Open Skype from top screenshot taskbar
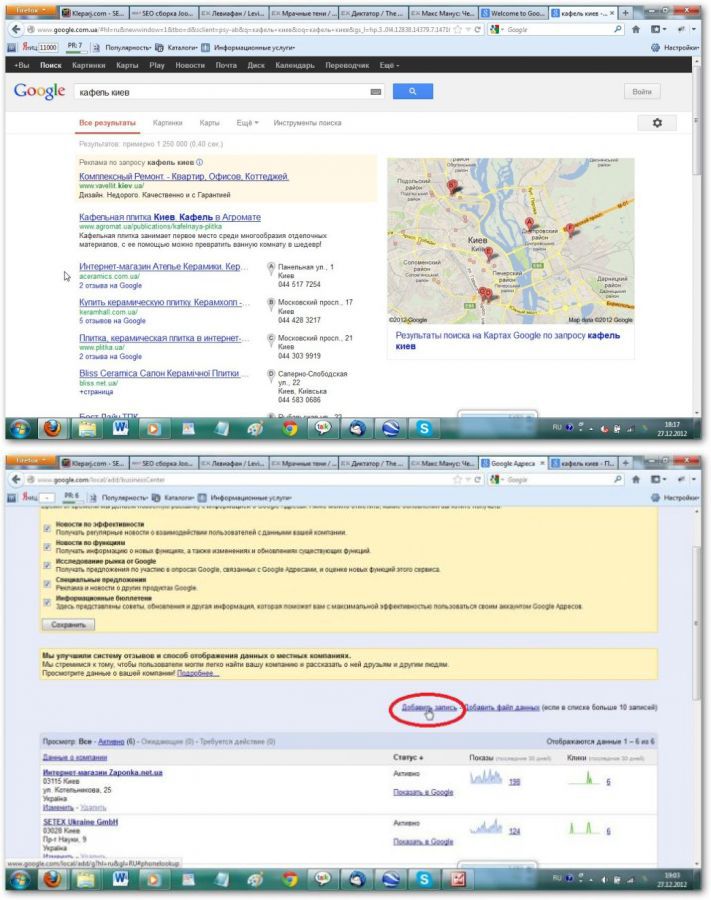The width and height of the screenshot is (711, 900). tap(424, 428)
